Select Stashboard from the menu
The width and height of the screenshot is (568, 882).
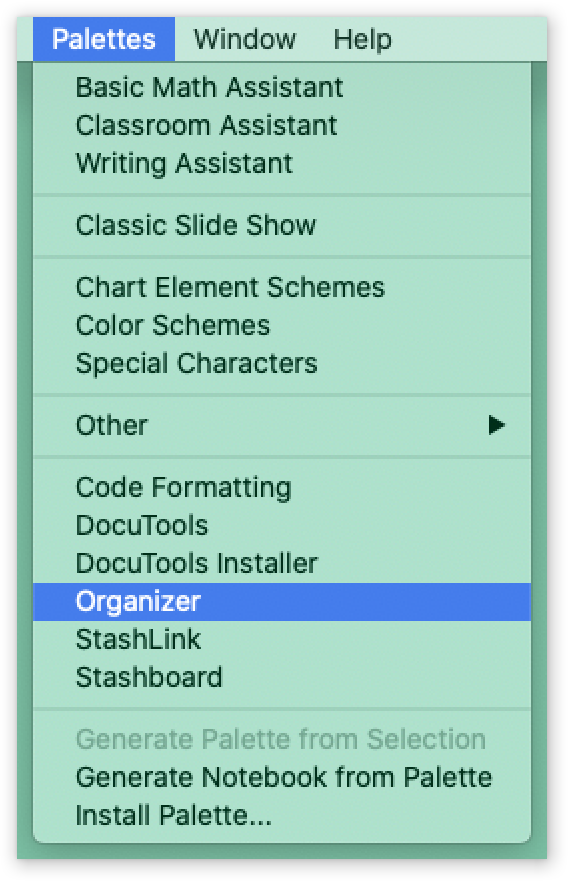pos(281,678)
